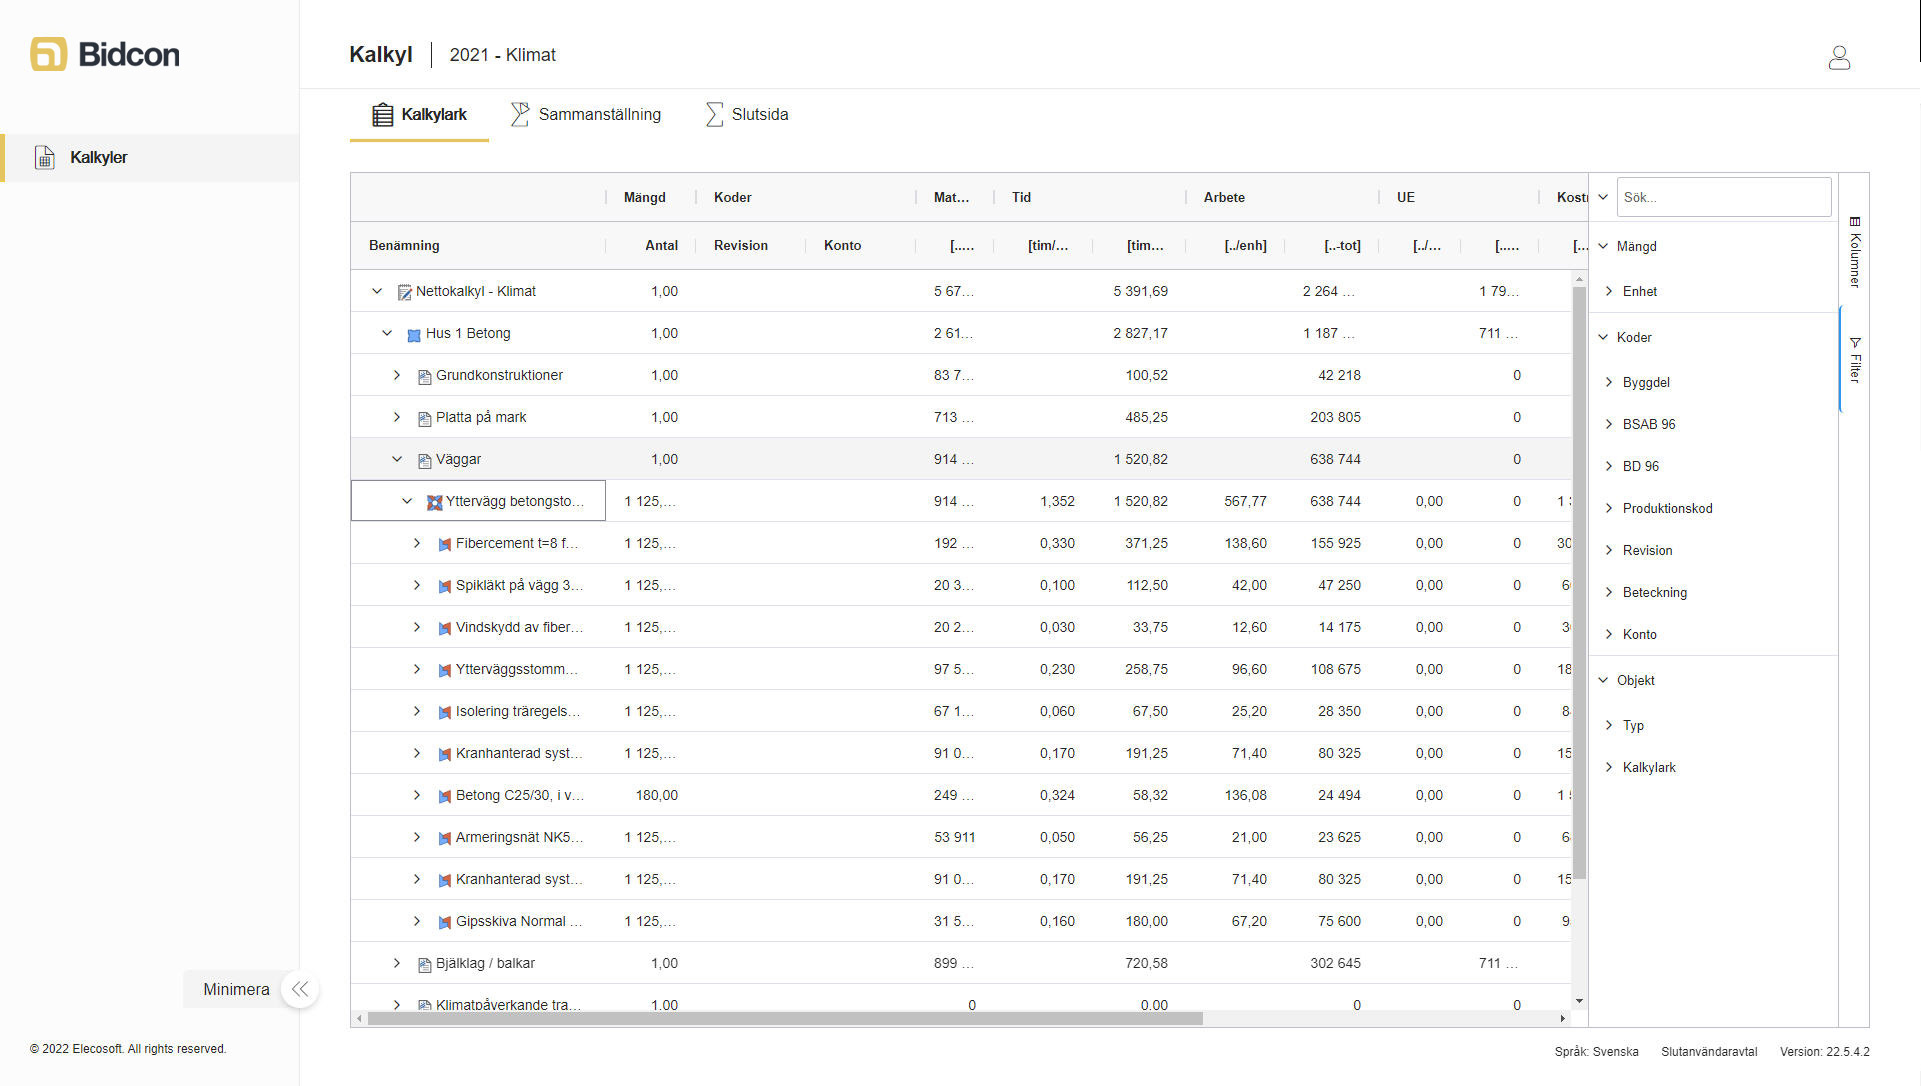Open the Filter side panel tab
1921x1086 pixels.
(x=1854, y=360)
